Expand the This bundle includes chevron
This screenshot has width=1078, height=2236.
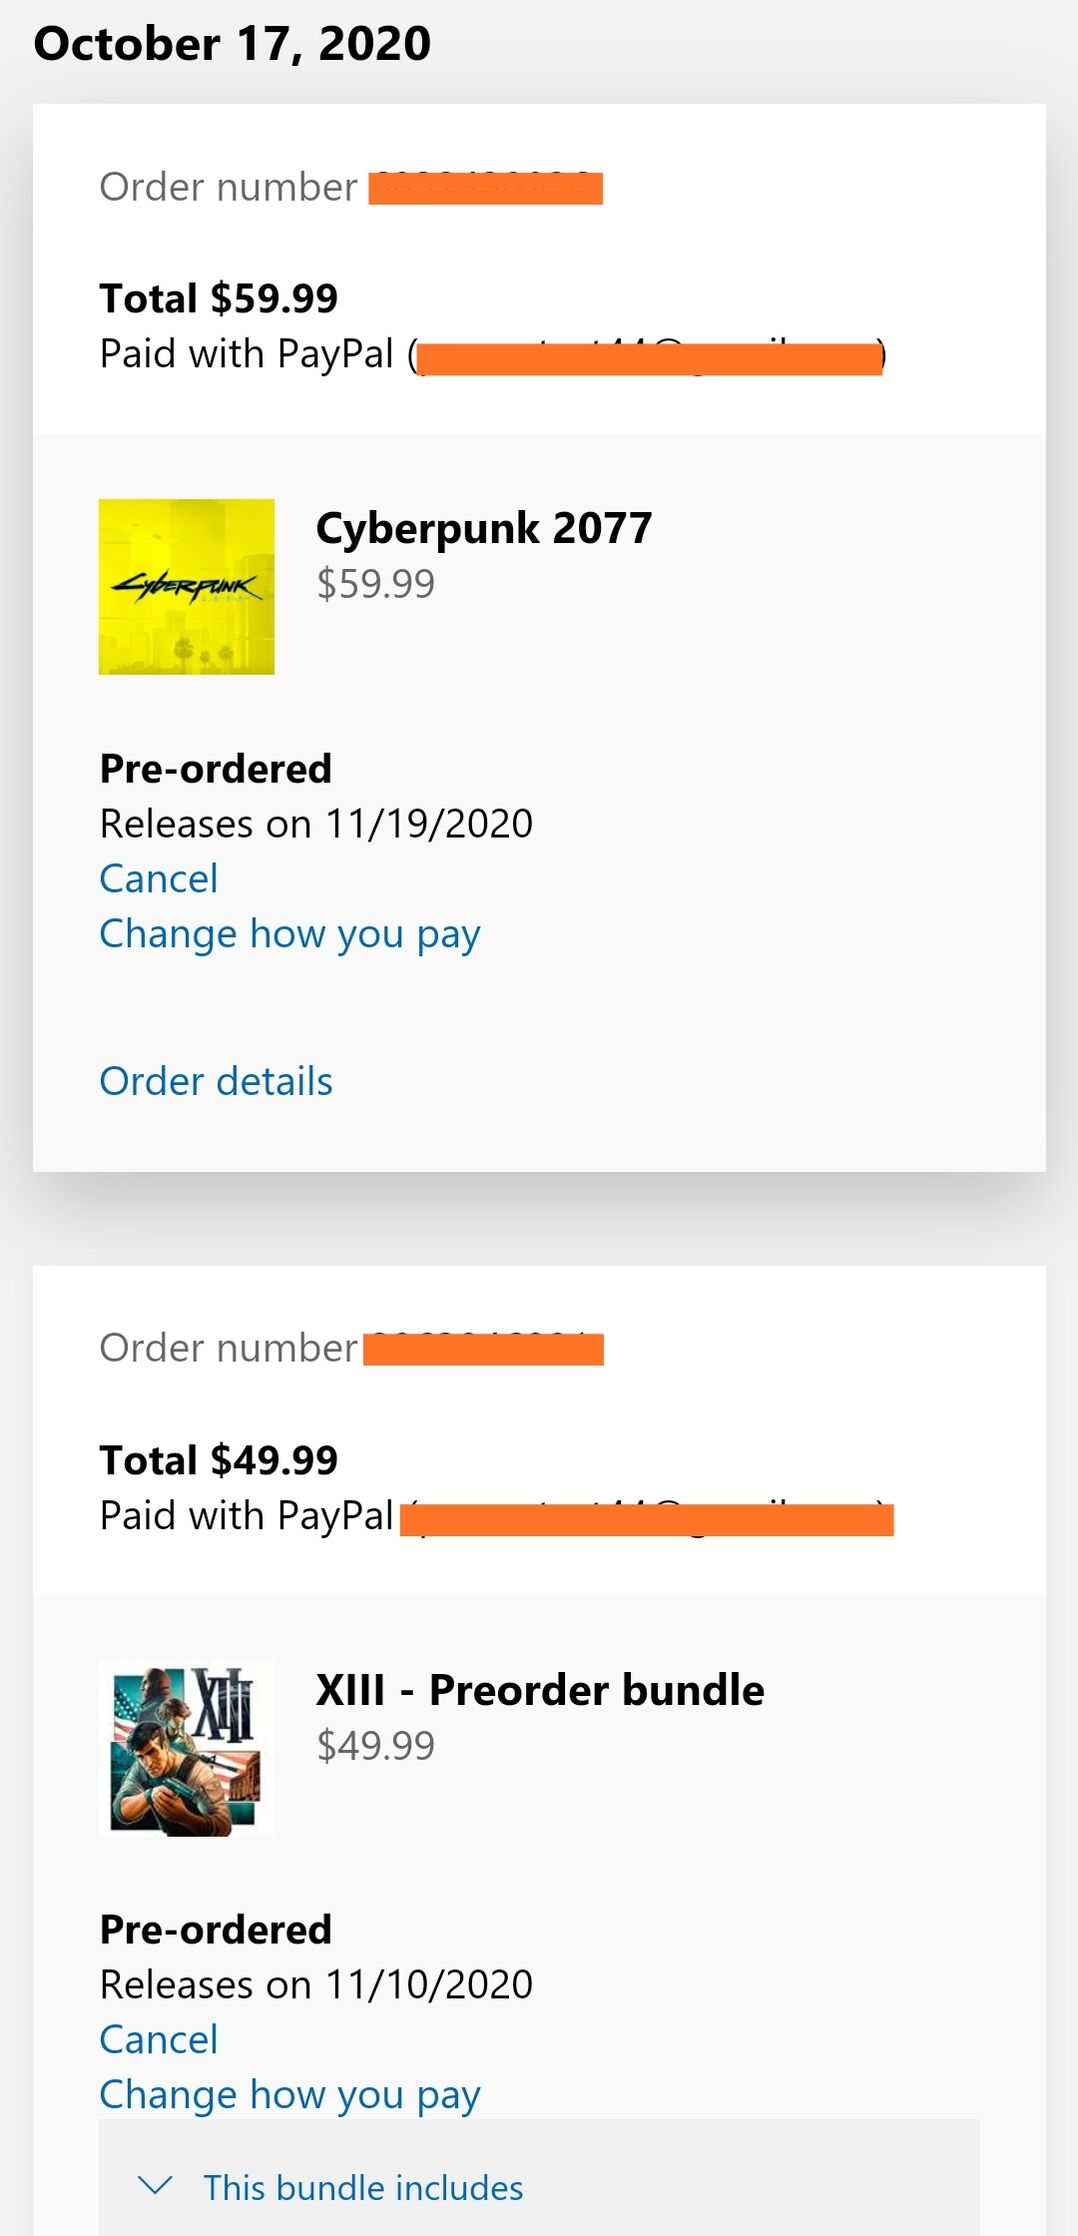(x=155, y=2186)
